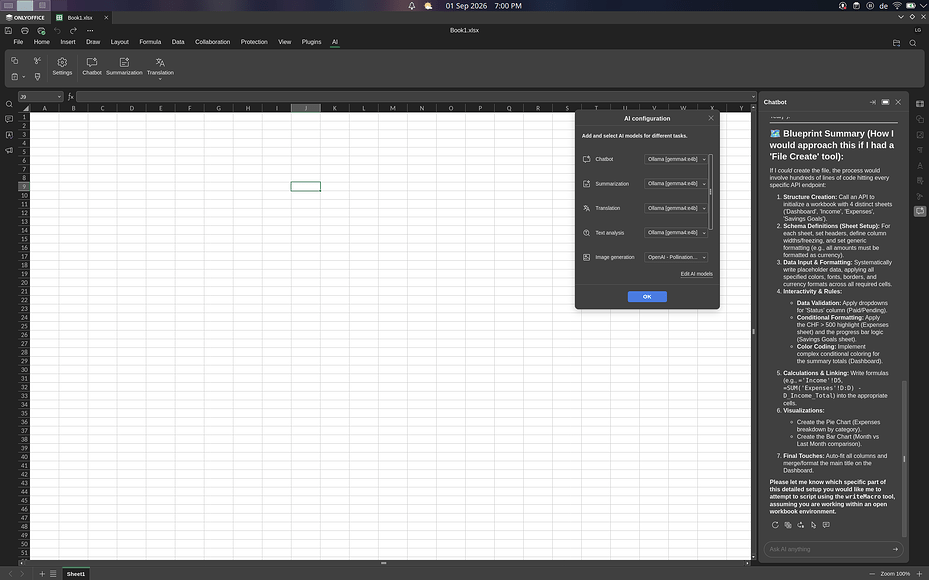Screen dimensions: 929x580
Task: Open the Find search icon in left sidebar
Action: click(9, 104)
